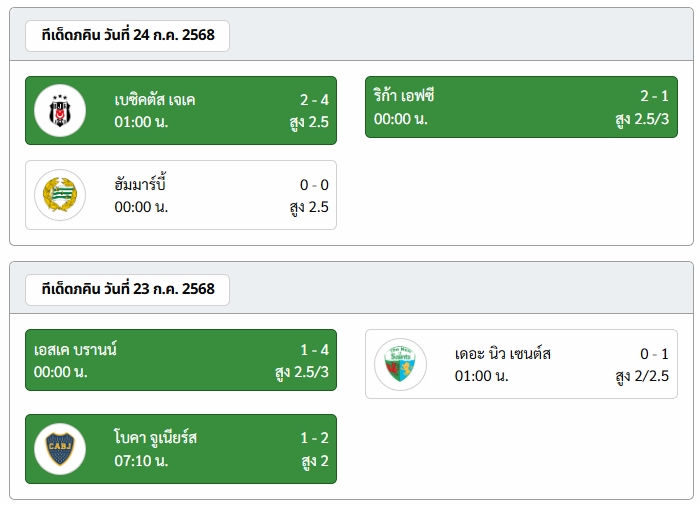Click the 07:10 น. kickoff time
Viewport: 700px width, 505px height.
(x=141, y=460)
